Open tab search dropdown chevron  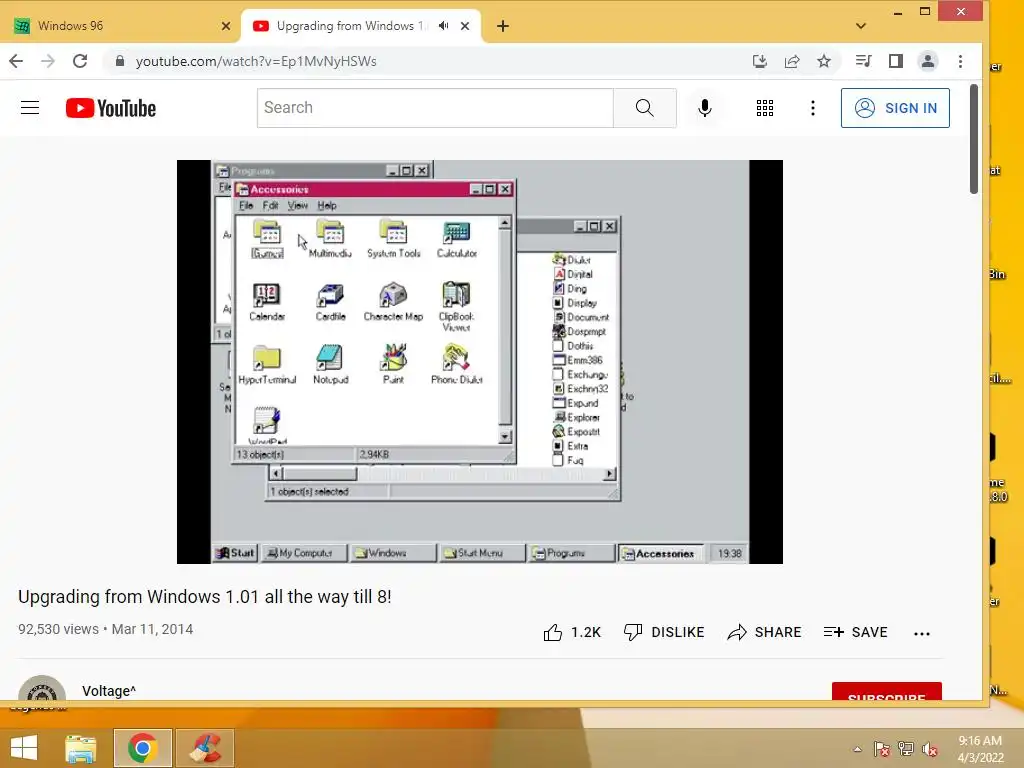(861, 26)
